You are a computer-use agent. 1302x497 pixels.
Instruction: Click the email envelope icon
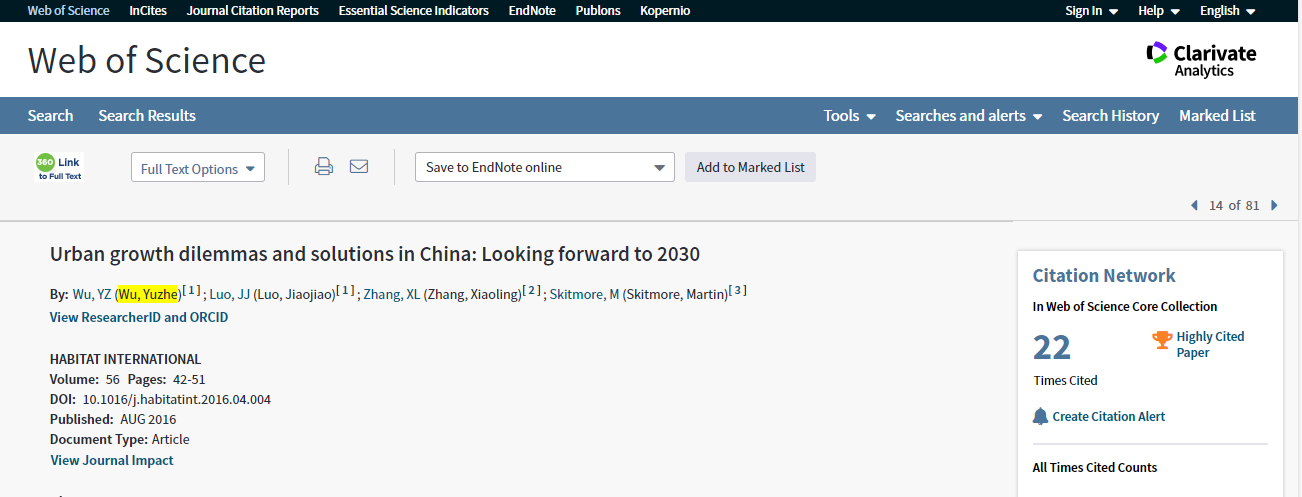tap(359, 166)
